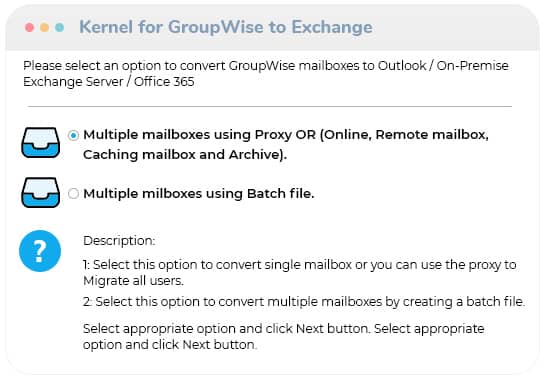Select the Multiple mailboxes using Proxy radio button
Image resolution: width=545 pixels, height=380 pixels.
click(73, 135)
